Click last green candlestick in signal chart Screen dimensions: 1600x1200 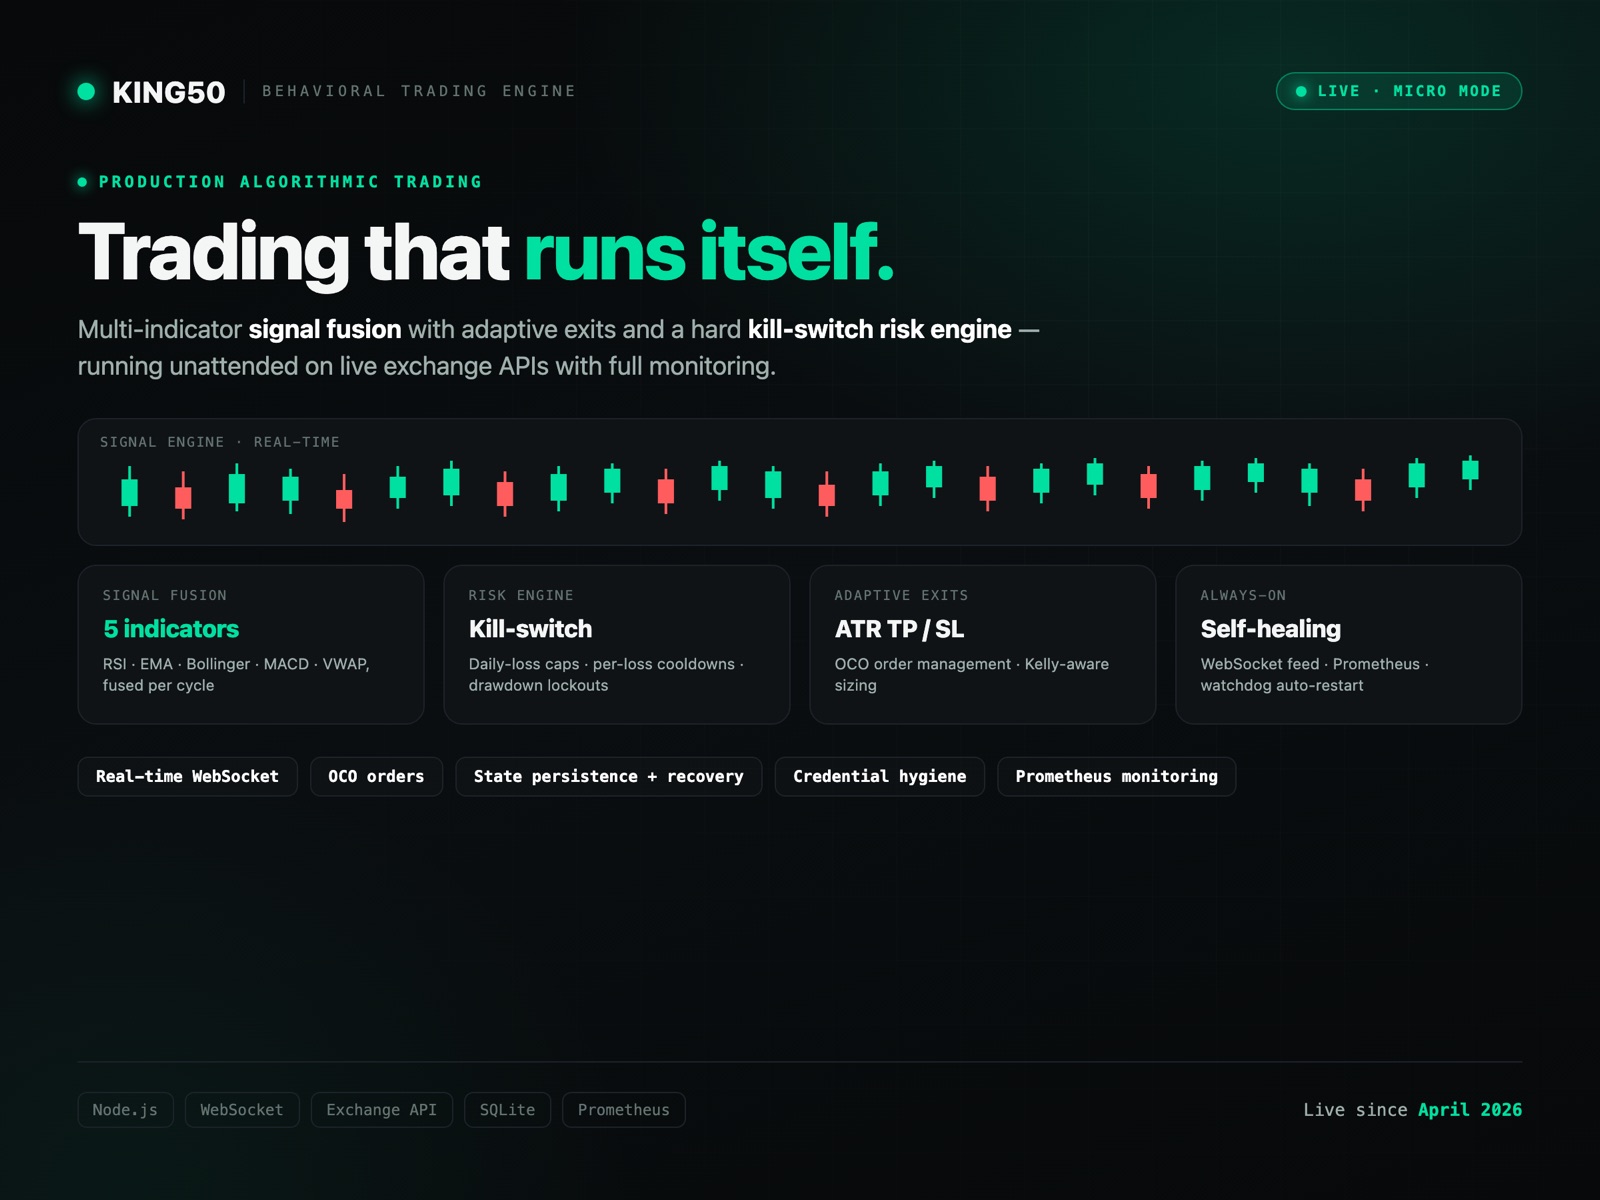coord(1470,470)
